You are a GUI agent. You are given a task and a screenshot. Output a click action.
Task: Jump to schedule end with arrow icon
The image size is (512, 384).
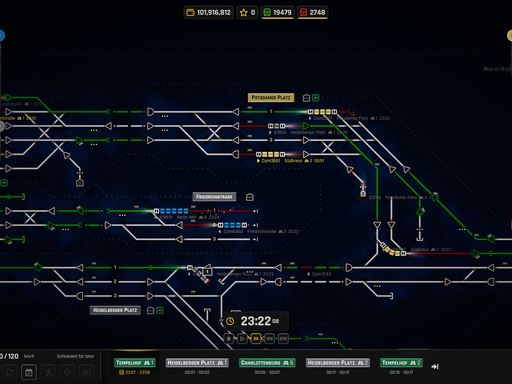(435, 366)
